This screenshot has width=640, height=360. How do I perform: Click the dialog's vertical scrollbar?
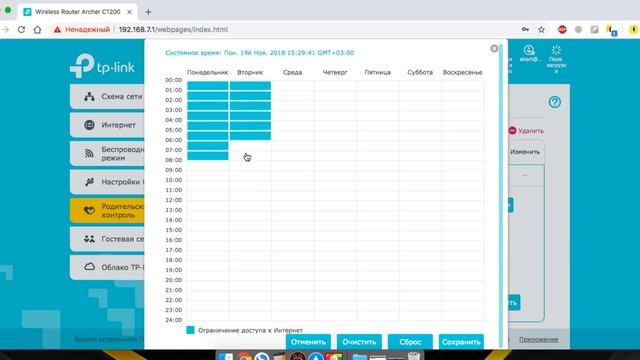[501, 196]
